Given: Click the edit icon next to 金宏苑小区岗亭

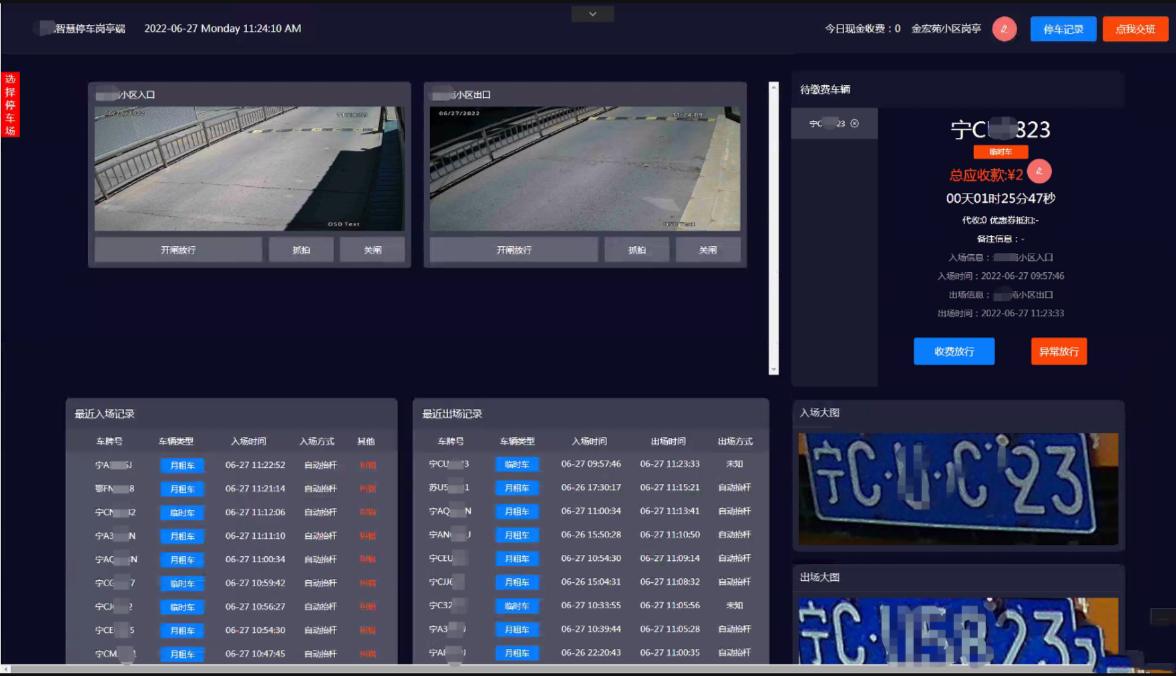Looking at the screenshot, I should [1004, 29].
